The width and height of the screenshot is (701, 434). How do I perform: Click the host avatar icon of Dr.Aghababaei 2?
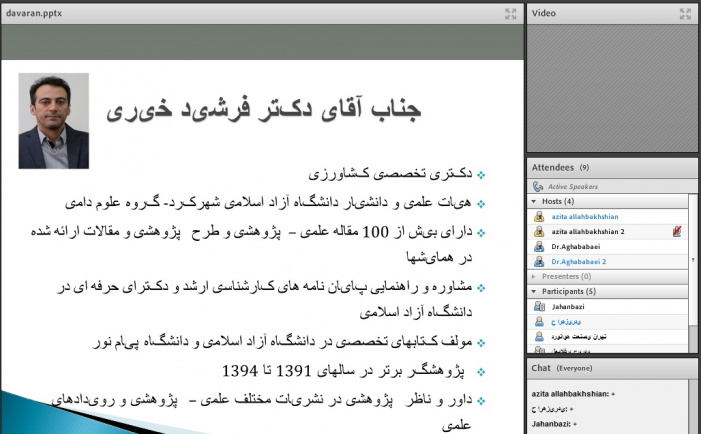click(x=539, y=261)
